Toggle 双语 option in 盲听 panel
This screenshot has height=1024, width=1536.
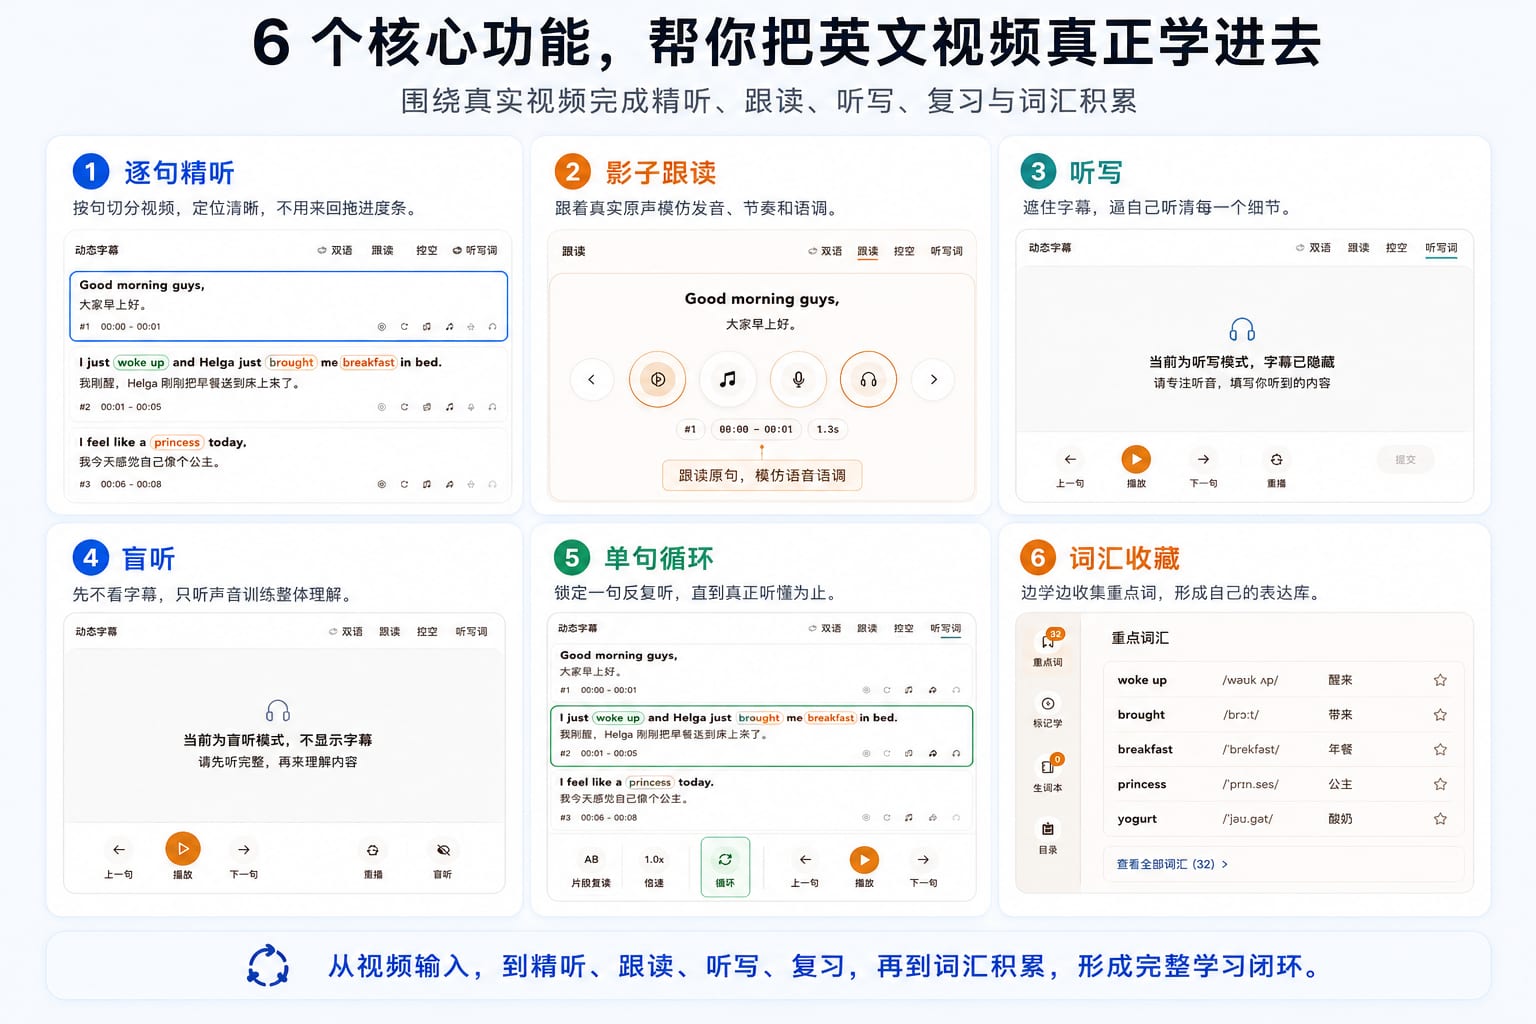(346, 632)
